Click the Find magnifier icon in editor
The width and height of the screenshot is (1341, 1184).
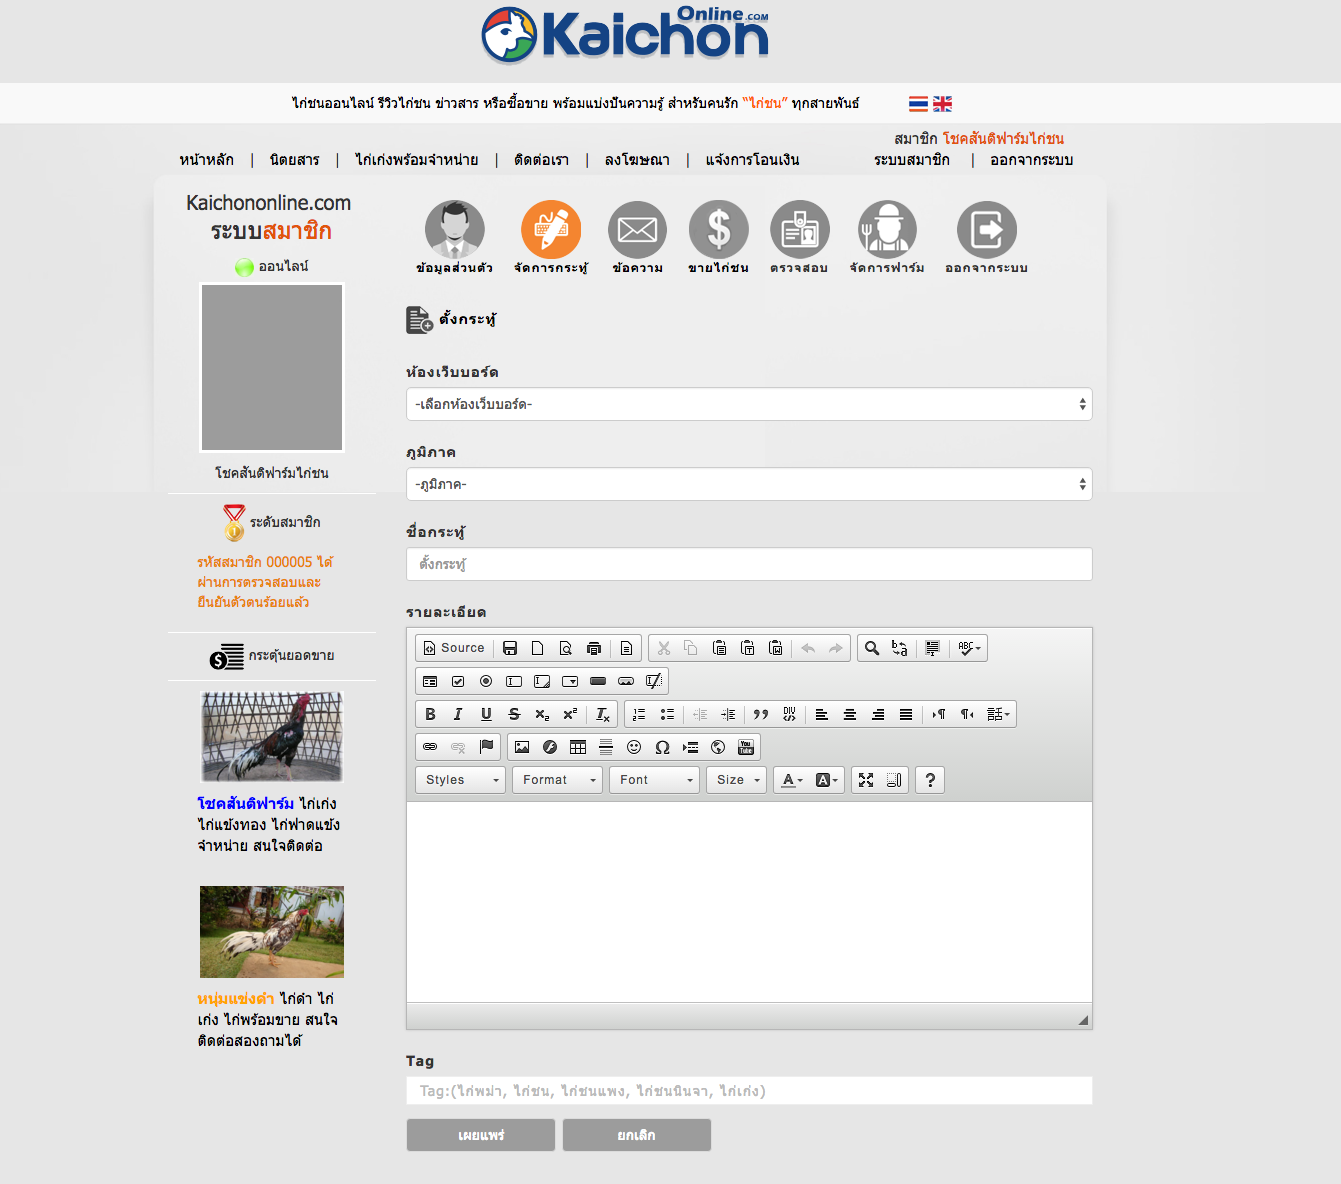(x=872, y=648)
